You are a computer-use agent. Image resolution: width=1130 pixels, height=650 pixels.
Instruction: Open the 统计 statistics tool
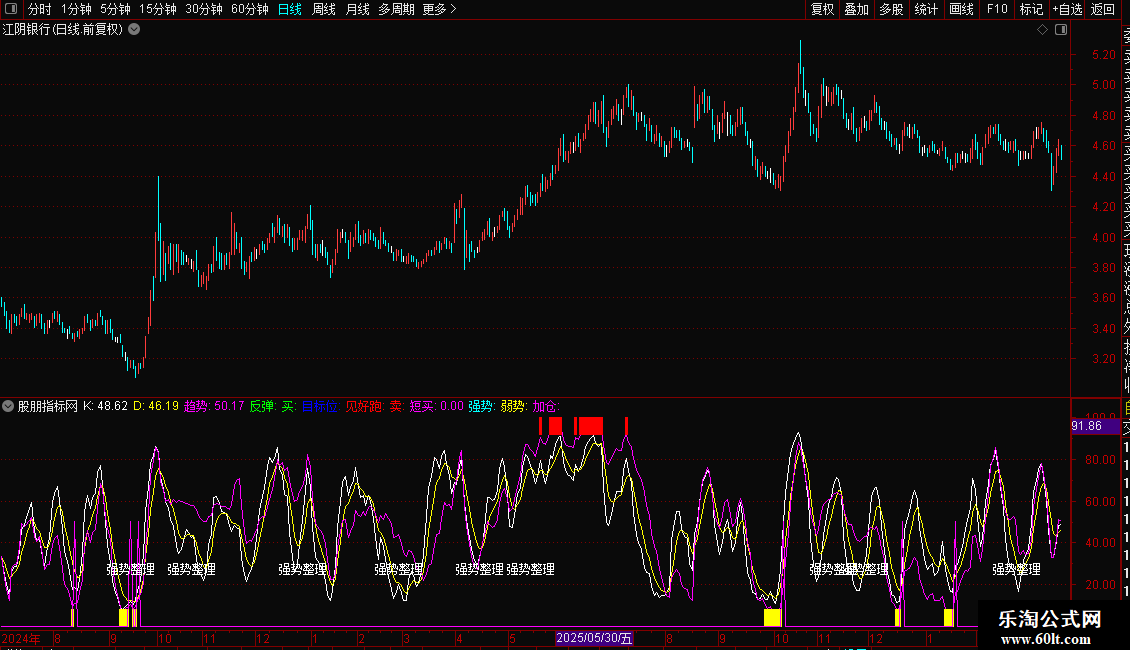(x=926, y=9)
